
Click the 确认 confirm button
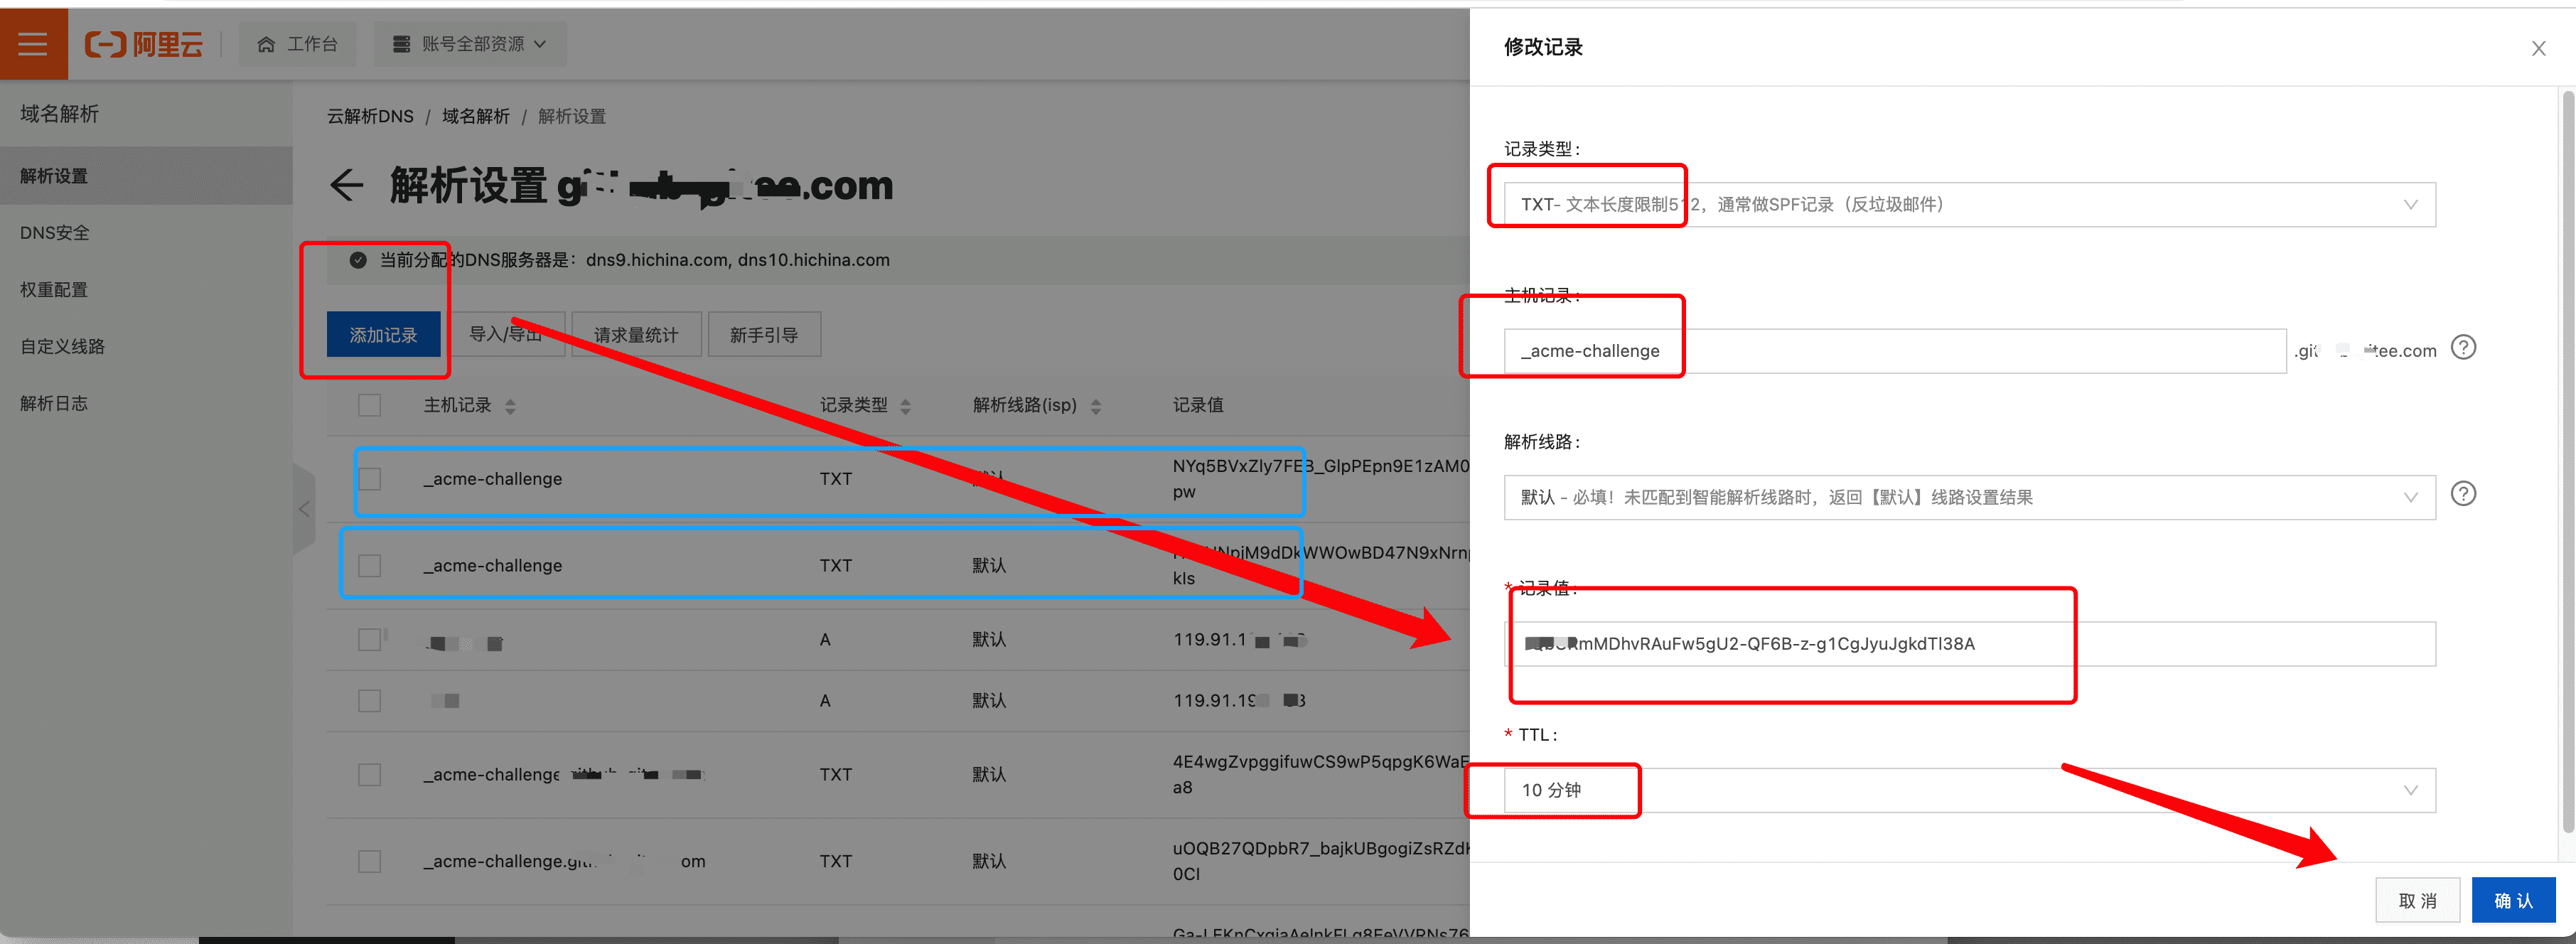click(x=2513, y=900)
